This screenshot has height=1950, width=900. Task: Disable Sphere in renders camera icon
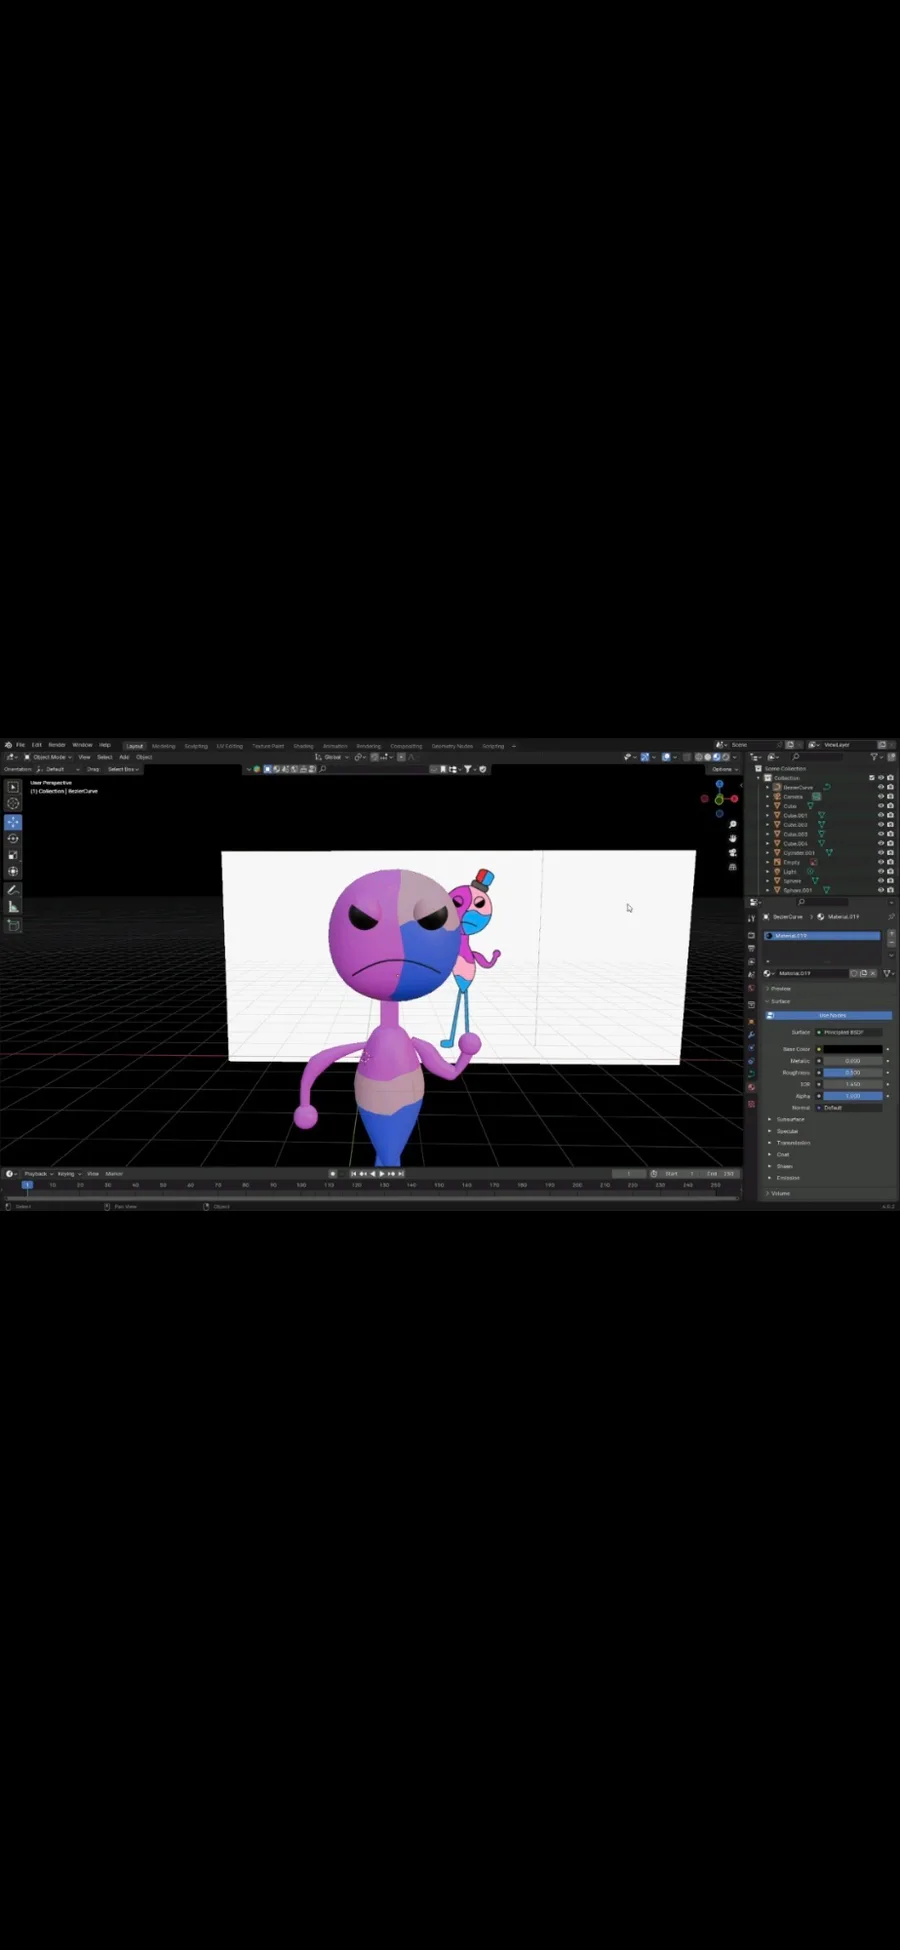[x=890, y=881]
